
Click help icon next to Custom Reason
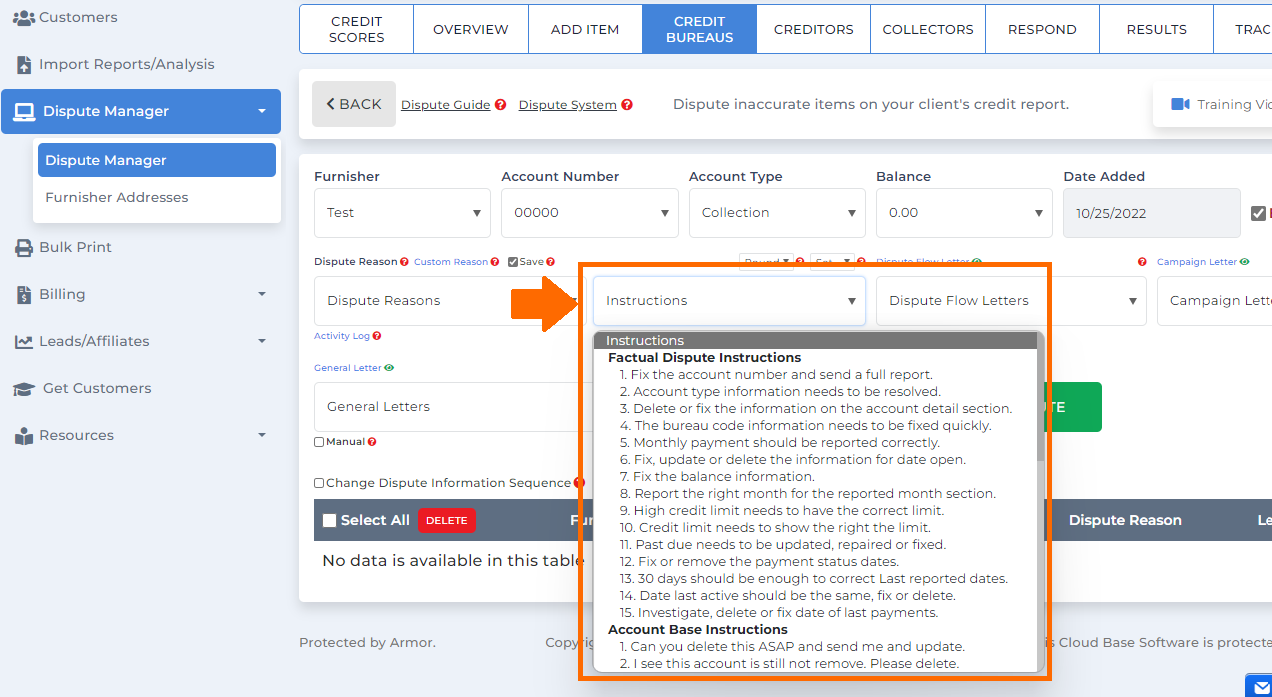[495, 262]
